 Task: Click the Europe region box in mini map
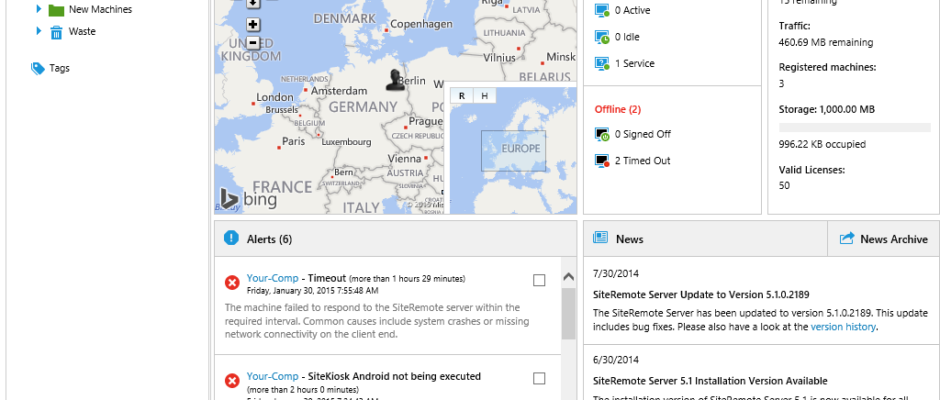point(513,151)
